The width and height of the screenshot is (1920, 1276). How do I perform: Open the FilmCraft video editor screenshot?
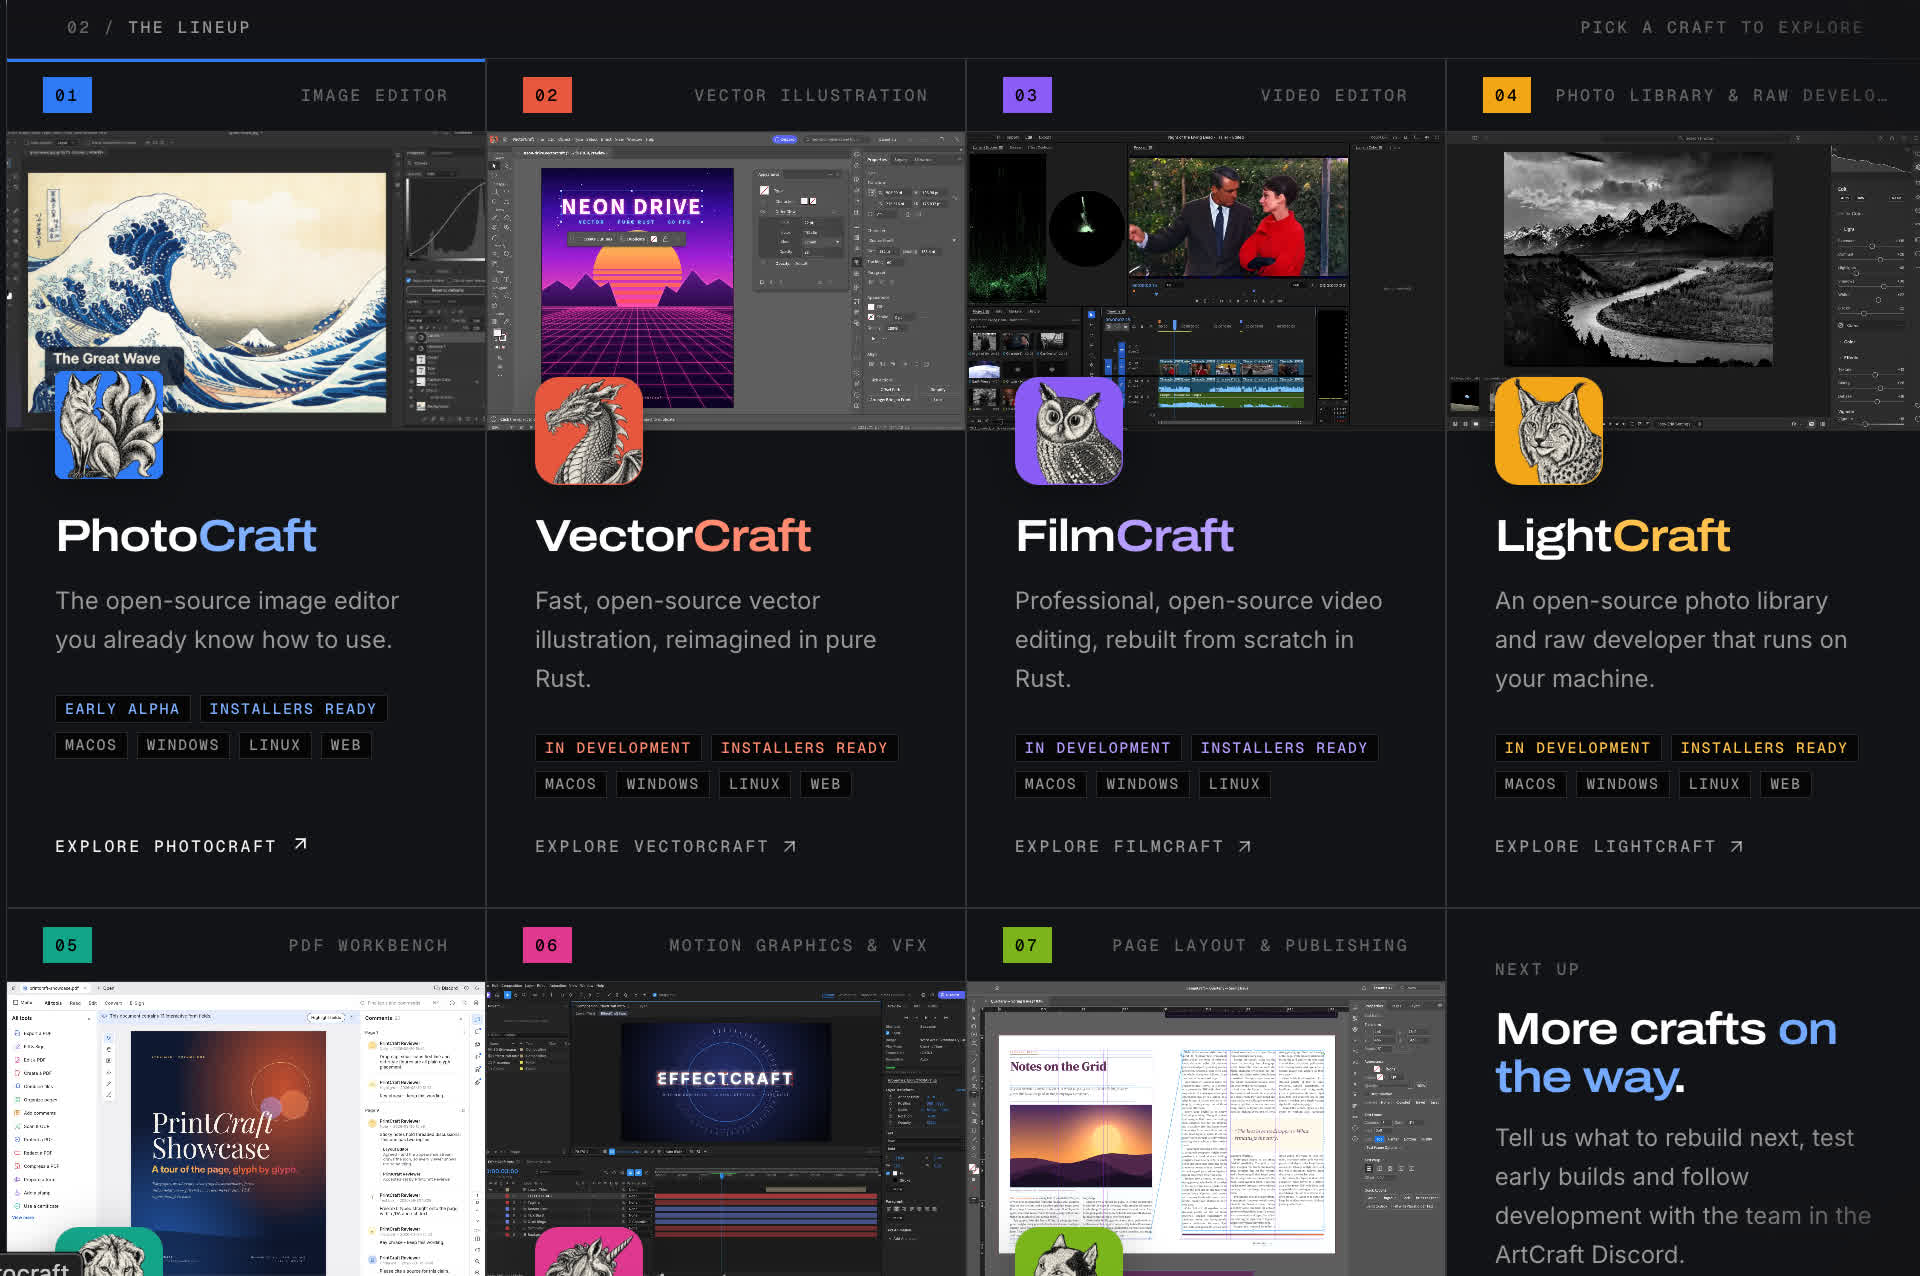coord(1206,280)
